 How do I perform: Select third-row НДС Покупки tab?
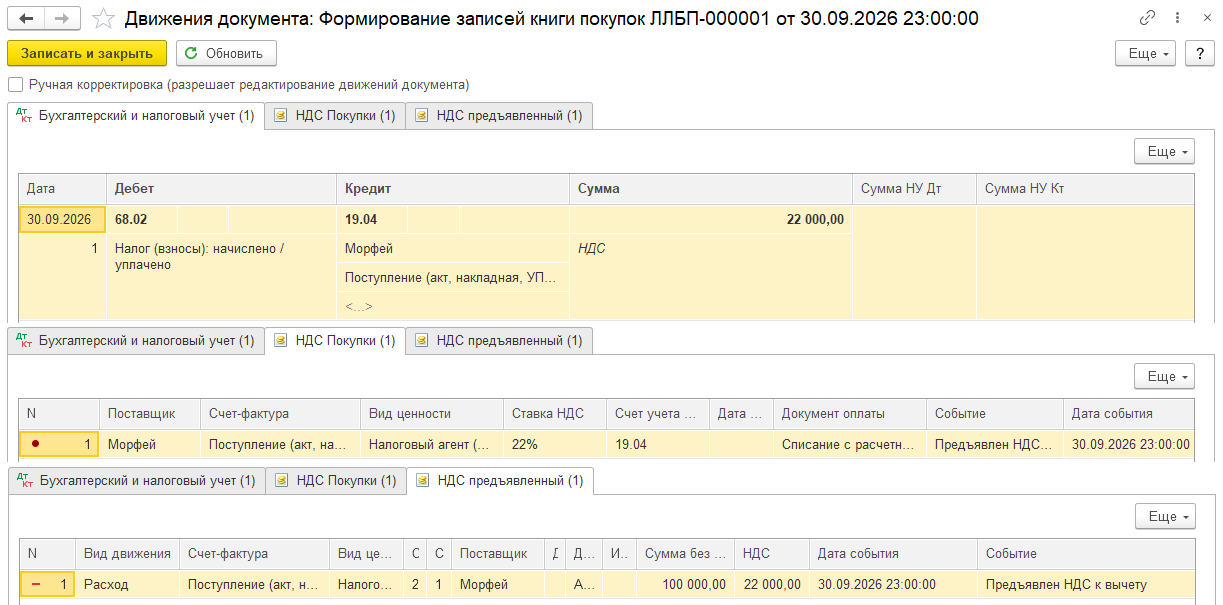(x=336, y=481)
